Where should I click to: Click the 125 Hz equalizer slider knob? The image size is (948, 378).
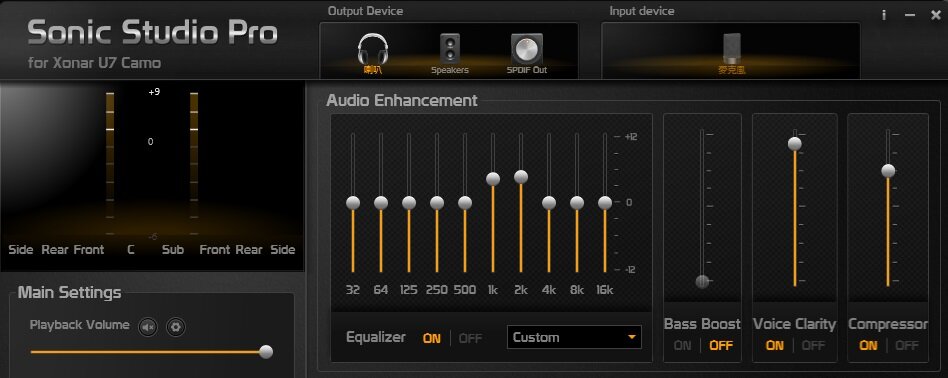coord(409,203)
